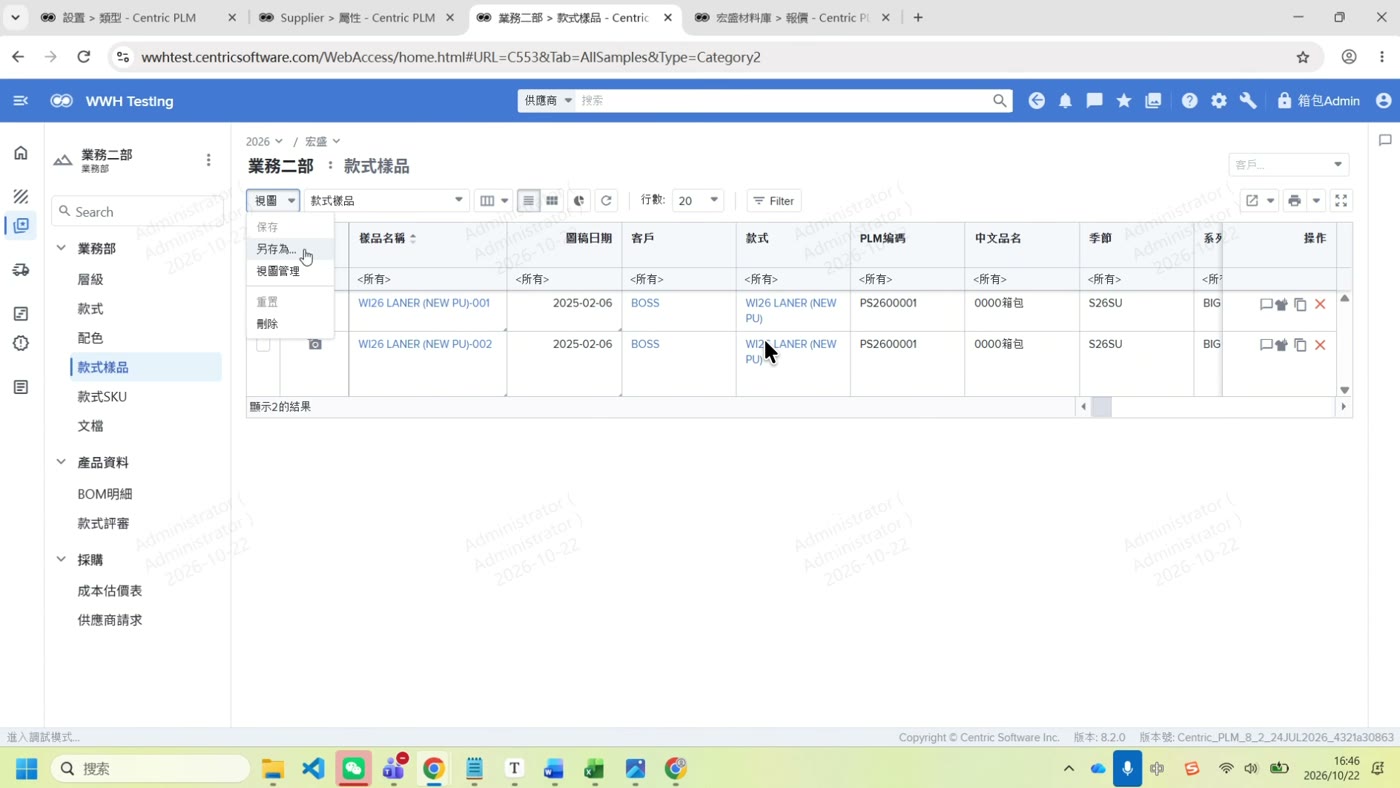This screenshot has width=1400, height=788.
Task: Open the BOSS customer link in the -002 row
Action: [645, 344]
